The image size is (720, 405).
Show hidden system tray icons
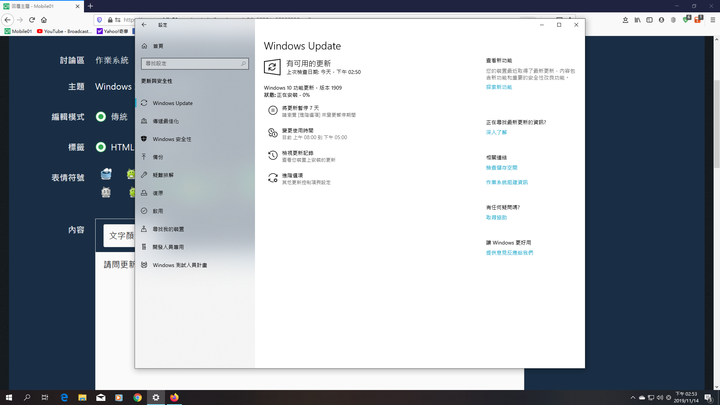tap(633, 398)
